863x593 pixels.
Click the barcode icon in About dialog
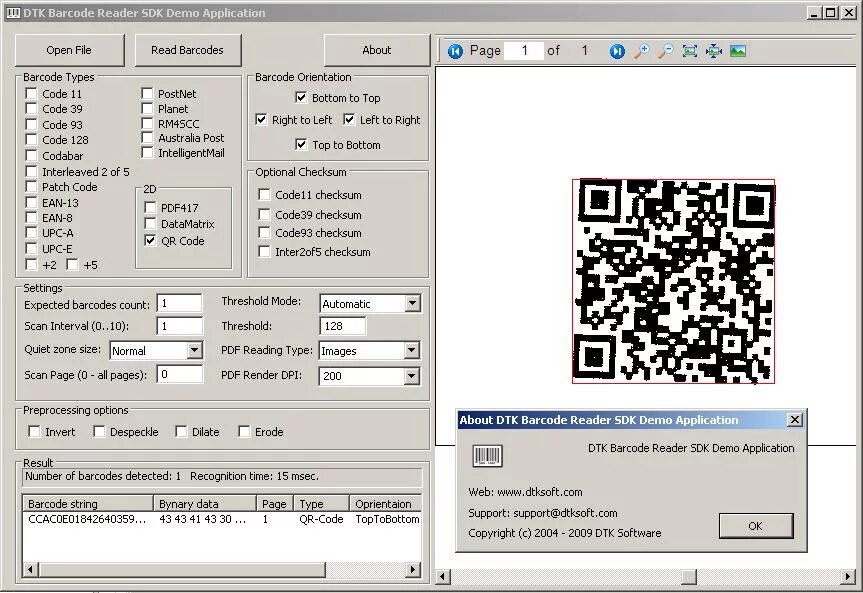[x=487, y=456]
